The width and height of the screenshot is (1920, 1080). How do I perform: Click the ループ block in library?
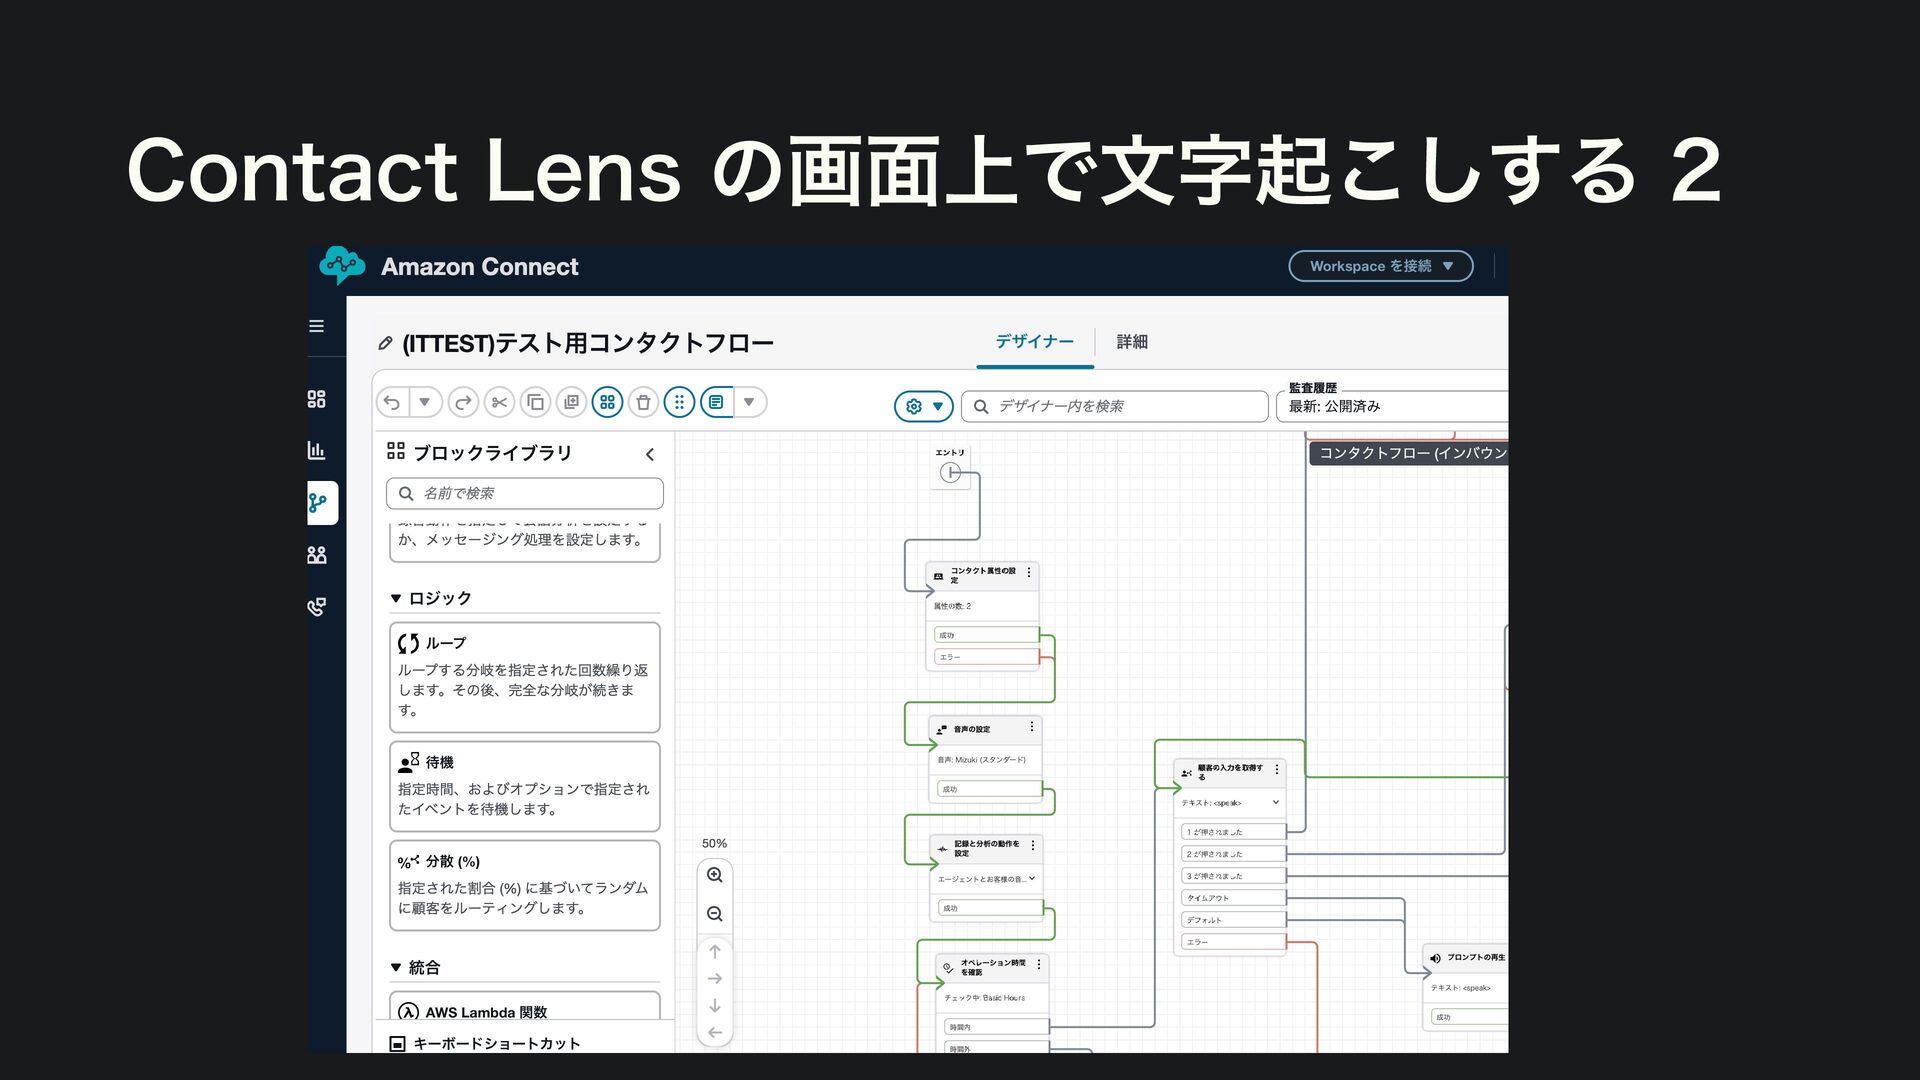[524, 676]
